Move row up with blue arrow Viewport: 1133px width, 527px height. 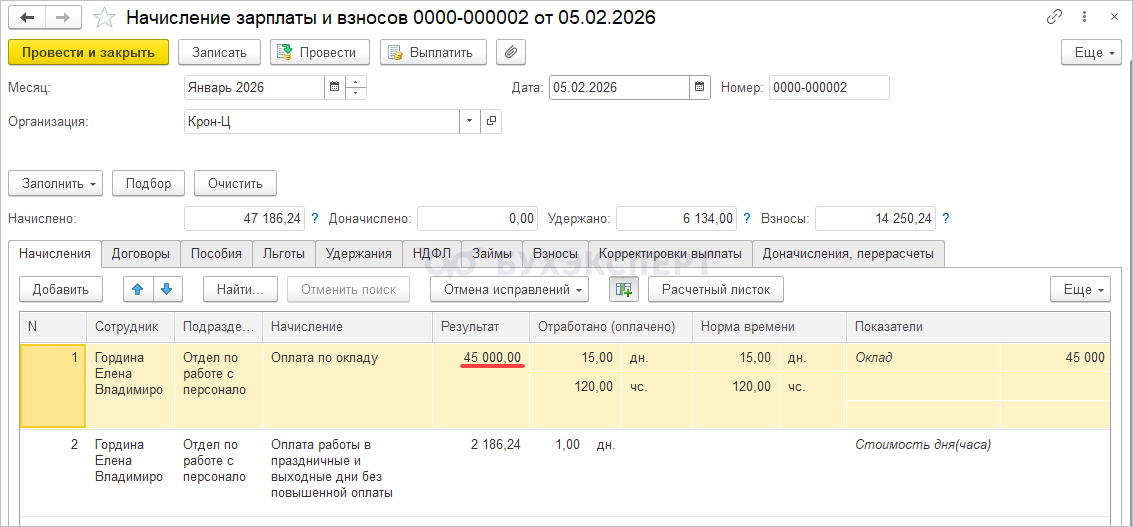[x=138, y=289]
